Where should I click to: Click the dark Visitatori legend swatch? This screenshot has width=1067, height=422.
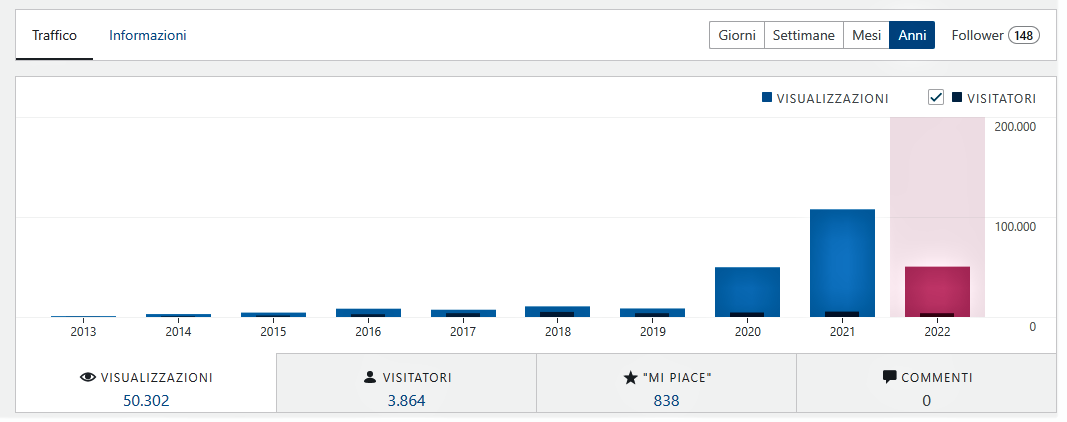pos(957,98)
